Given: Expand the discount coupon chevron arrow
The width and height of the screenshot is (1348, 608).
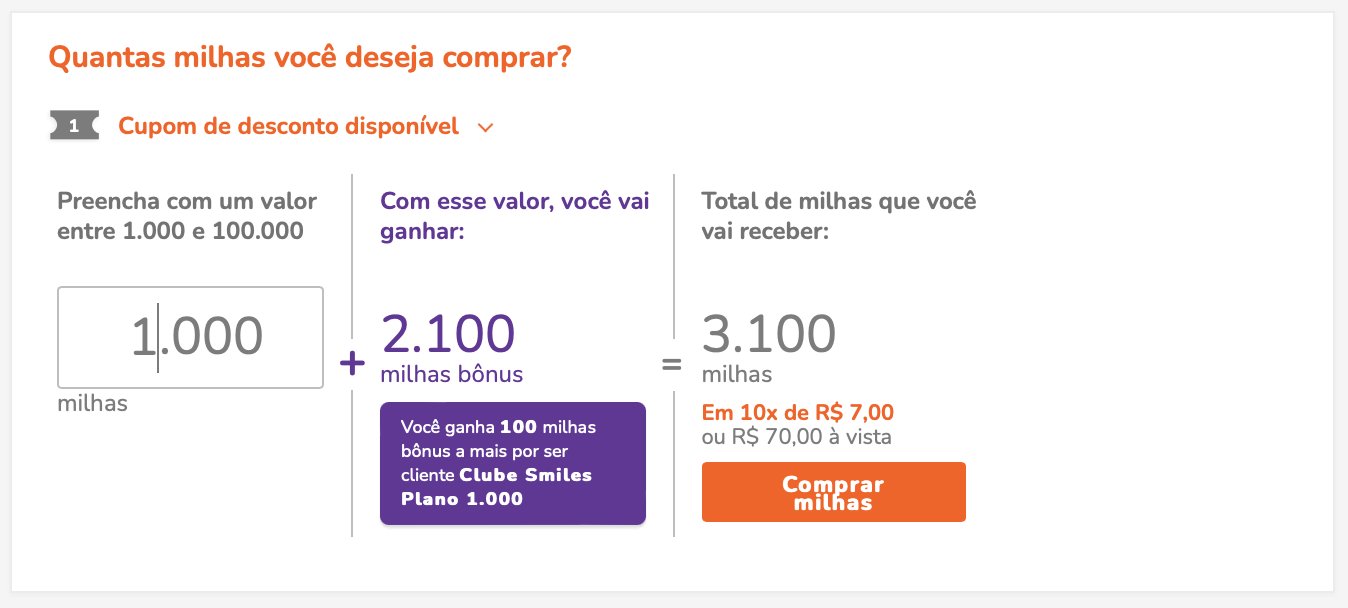Looking at the screenshot, I should pyautogui.click(x=486, y=128).
